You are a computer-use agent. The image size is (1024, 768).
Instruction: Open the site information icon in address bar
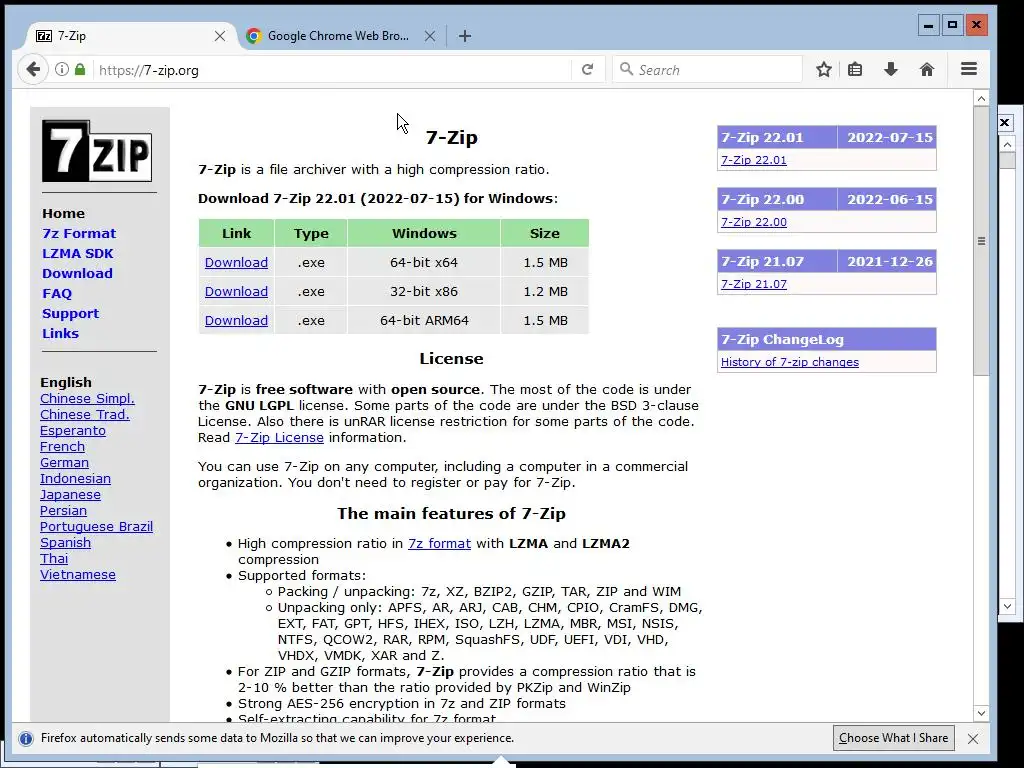click(x=61, y=69)
